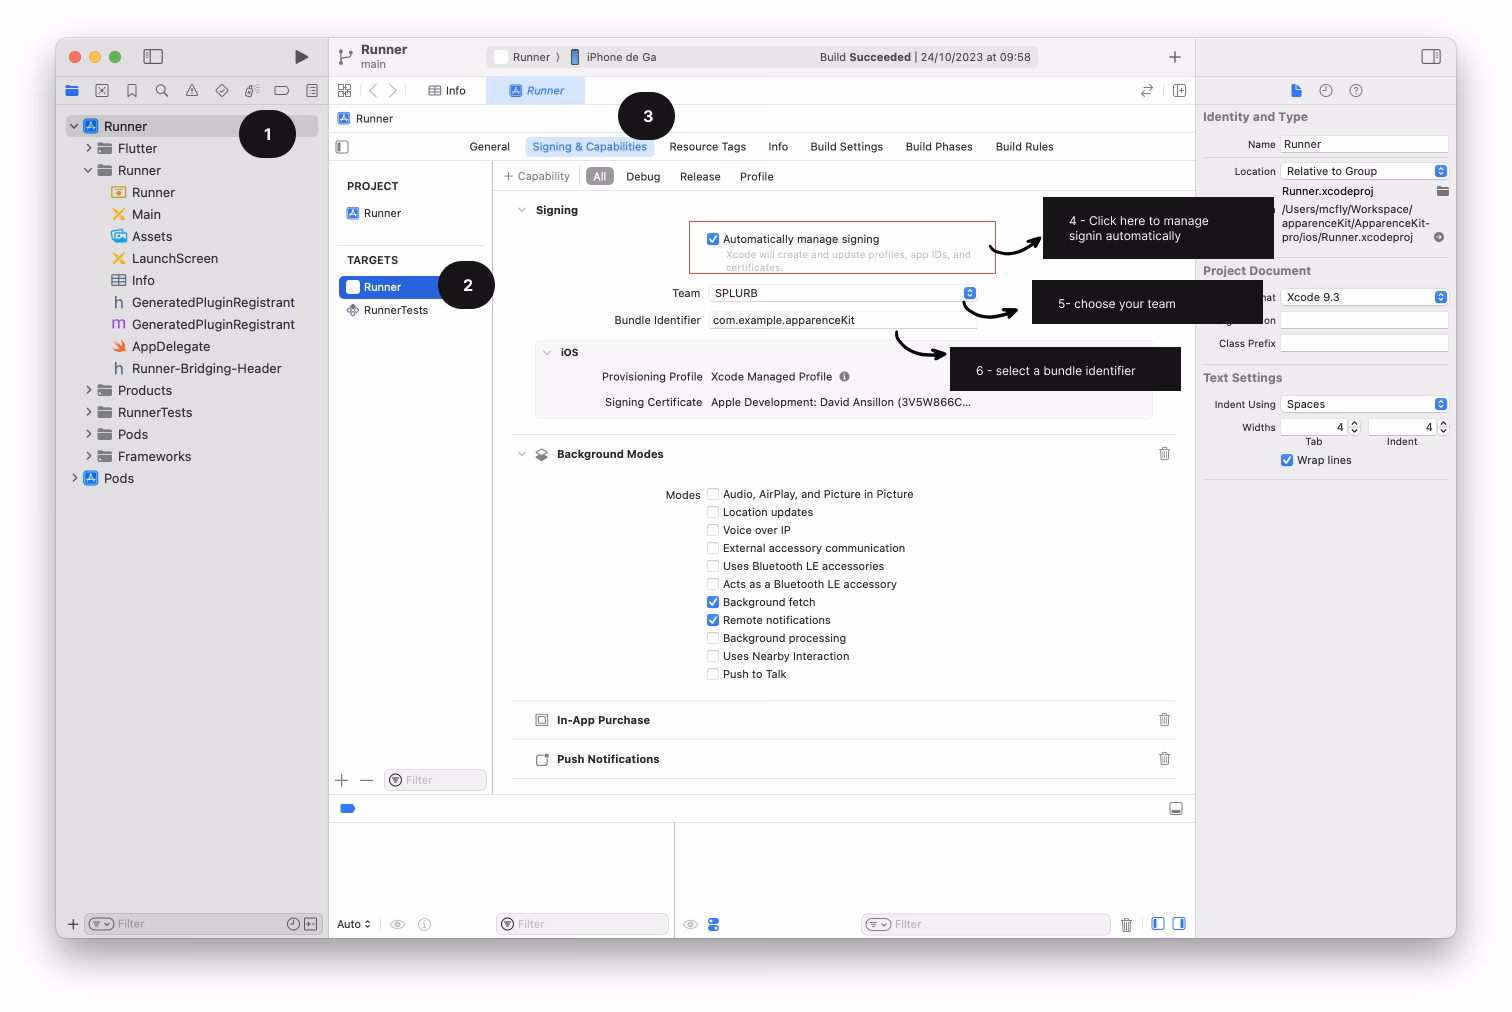
Task: Add an editor on the right
Action: click(x=1179, y=90)
